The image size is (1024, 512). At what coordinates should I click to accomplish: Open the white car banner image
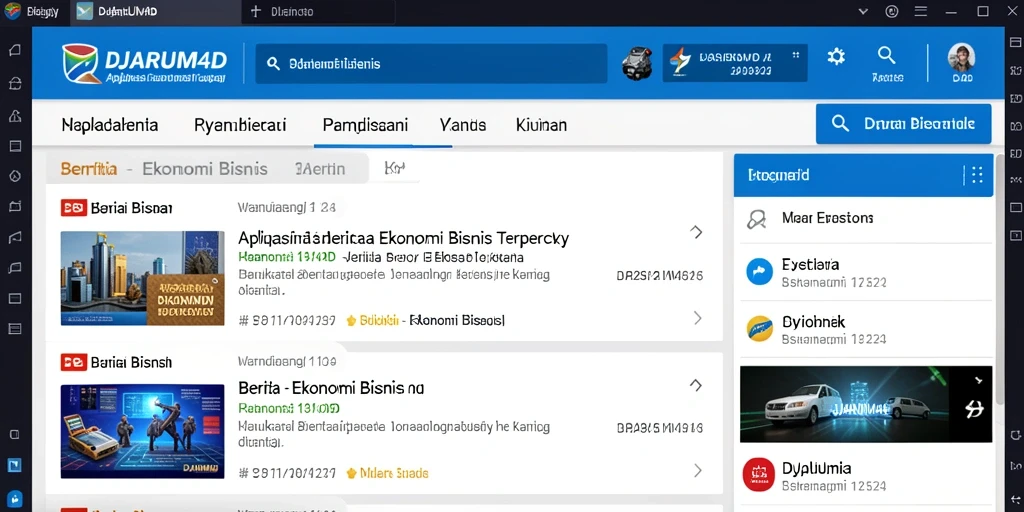pos(866,404)
